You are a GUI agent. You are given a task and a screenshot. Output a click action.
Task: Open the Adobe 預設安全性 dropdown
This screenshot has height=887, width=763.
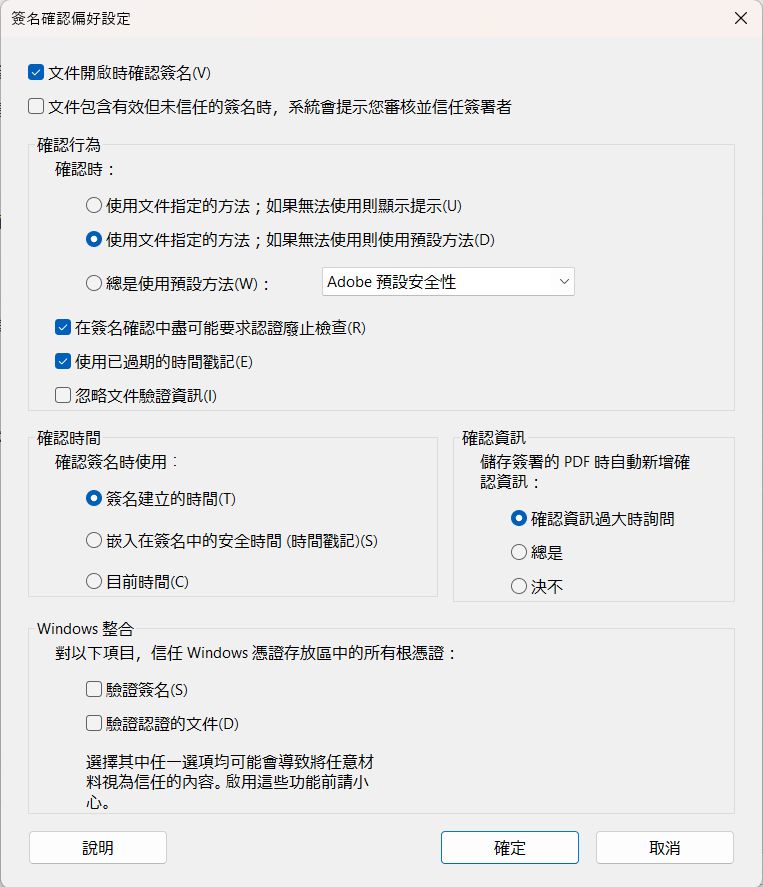pyautogui.click(x=448, y=282)
